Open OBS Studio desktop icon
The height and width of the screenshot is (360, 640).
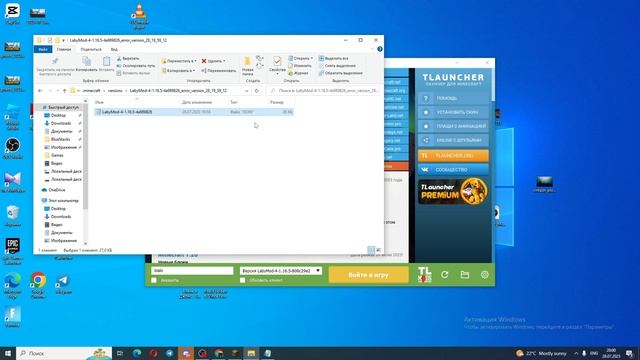tap(12, 148)
